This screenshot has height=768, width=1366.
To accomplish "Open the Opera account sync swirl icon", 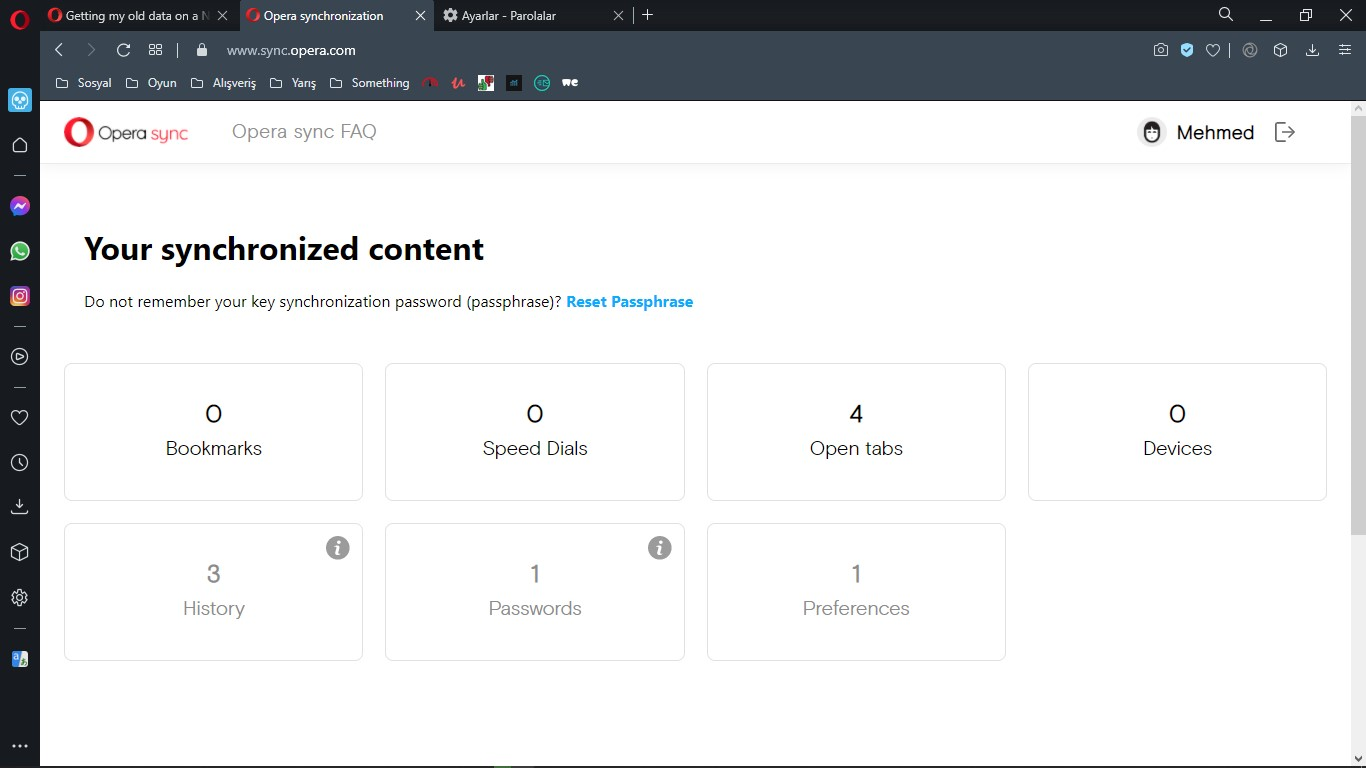I will [x=1250, y=50].
